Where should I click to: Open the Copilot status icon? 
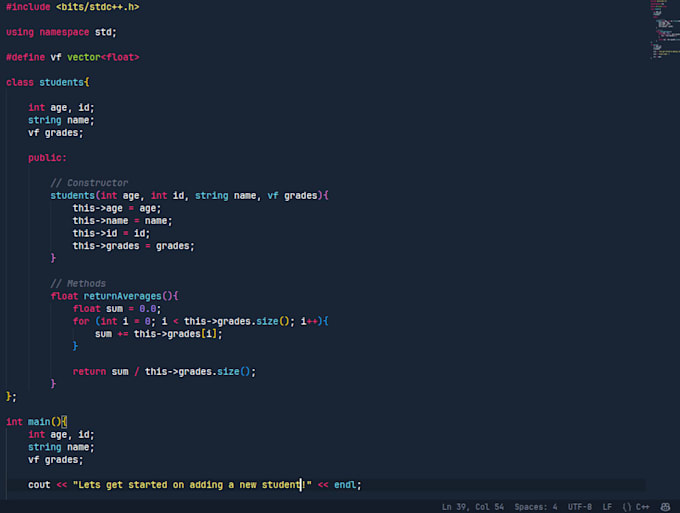(x=665, y=506)
